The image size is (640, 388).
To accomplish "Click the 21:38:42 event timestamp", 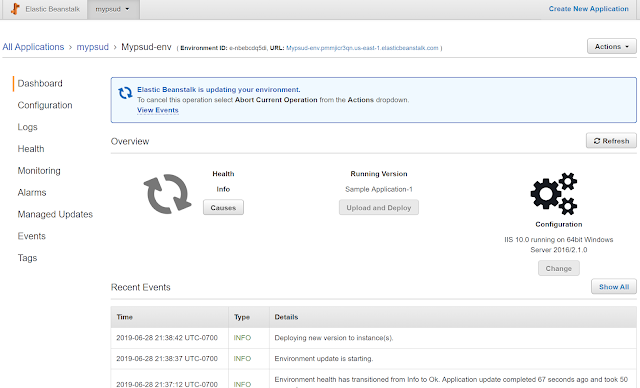I will click(167, 338).
